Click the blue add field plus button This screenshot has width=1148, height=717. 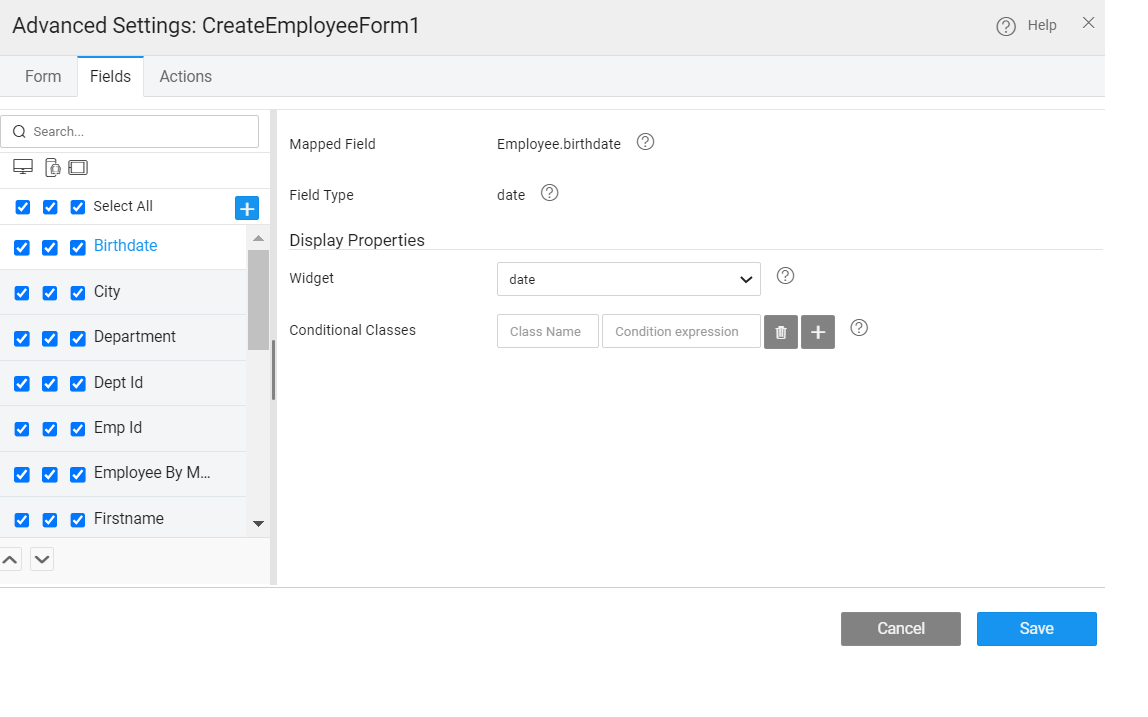click(x=247, y=207)
